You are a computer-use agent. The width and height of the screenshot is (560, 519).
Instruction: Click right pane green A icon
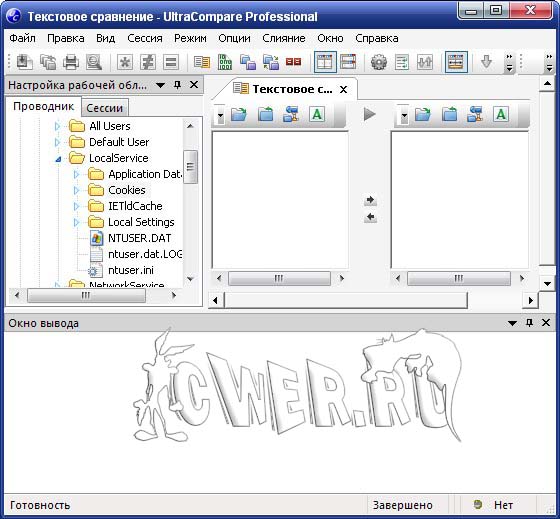501,115
